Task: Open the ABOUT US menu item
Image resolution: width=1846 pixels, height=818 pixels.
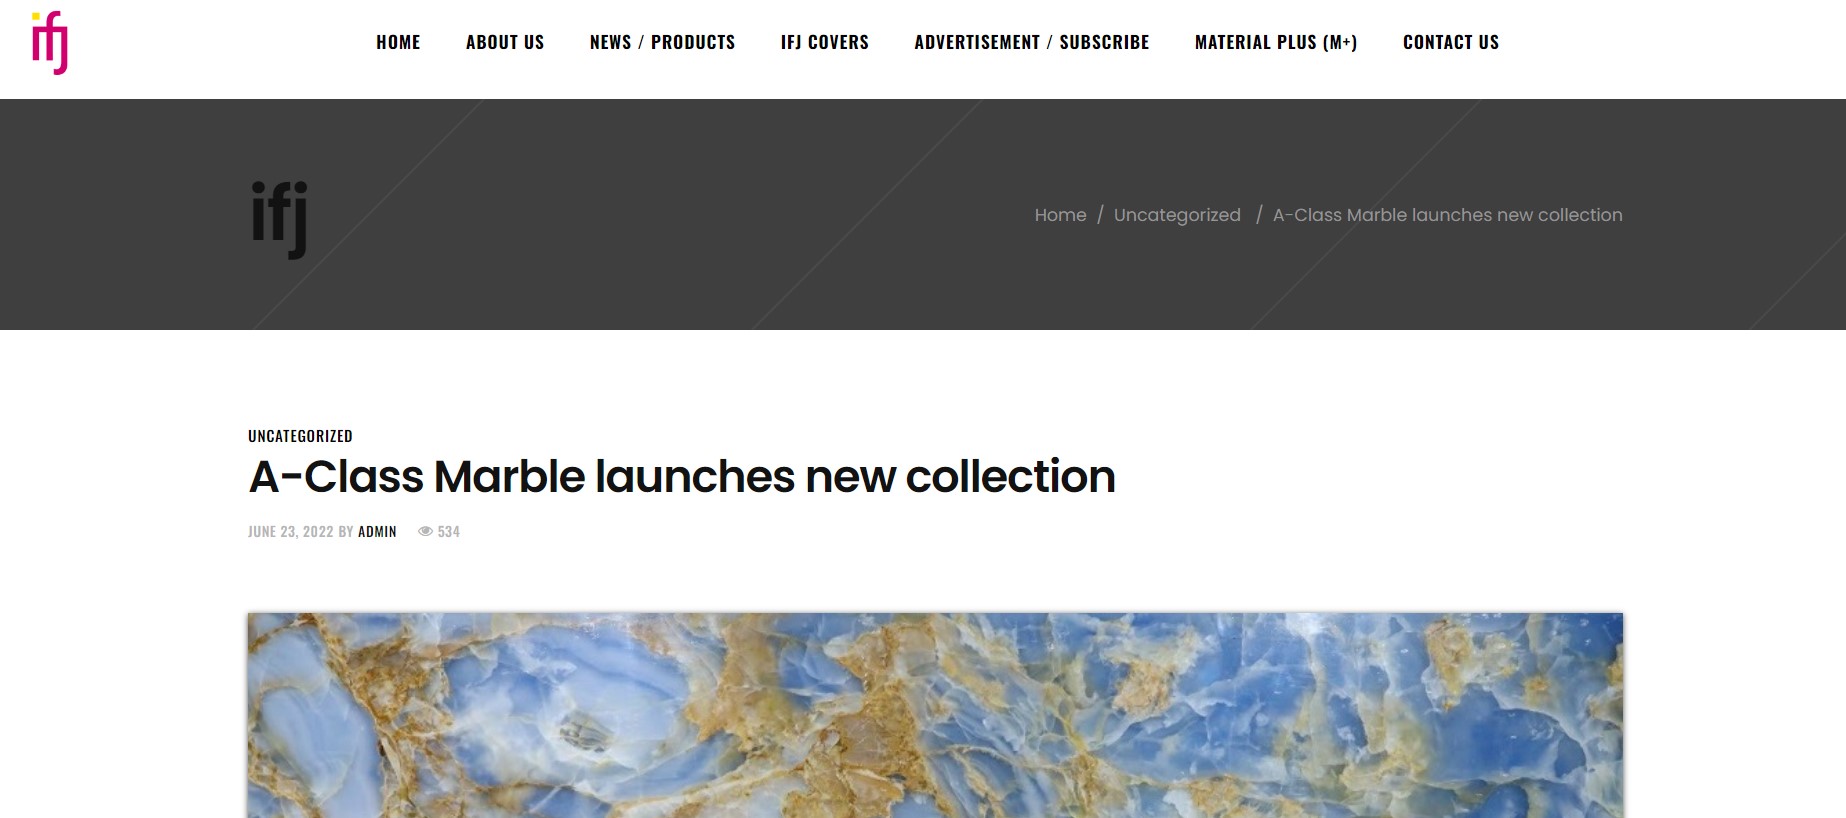Action: 505,42
